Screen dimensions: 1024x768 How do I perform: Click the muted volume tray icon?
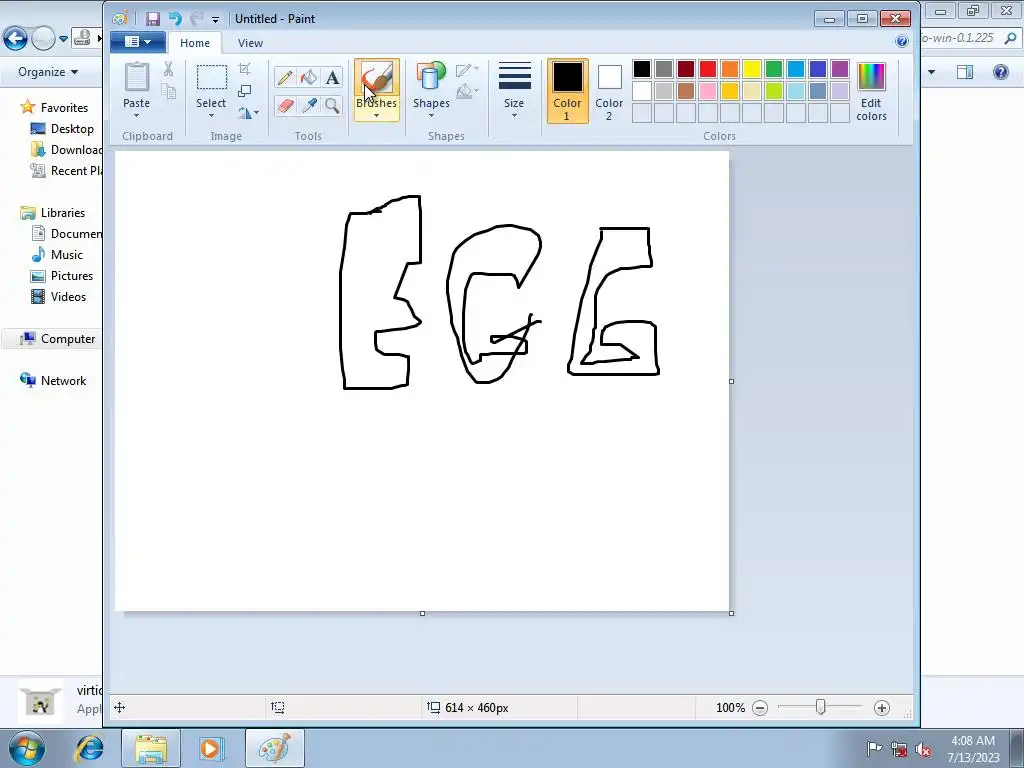point(923,749)
